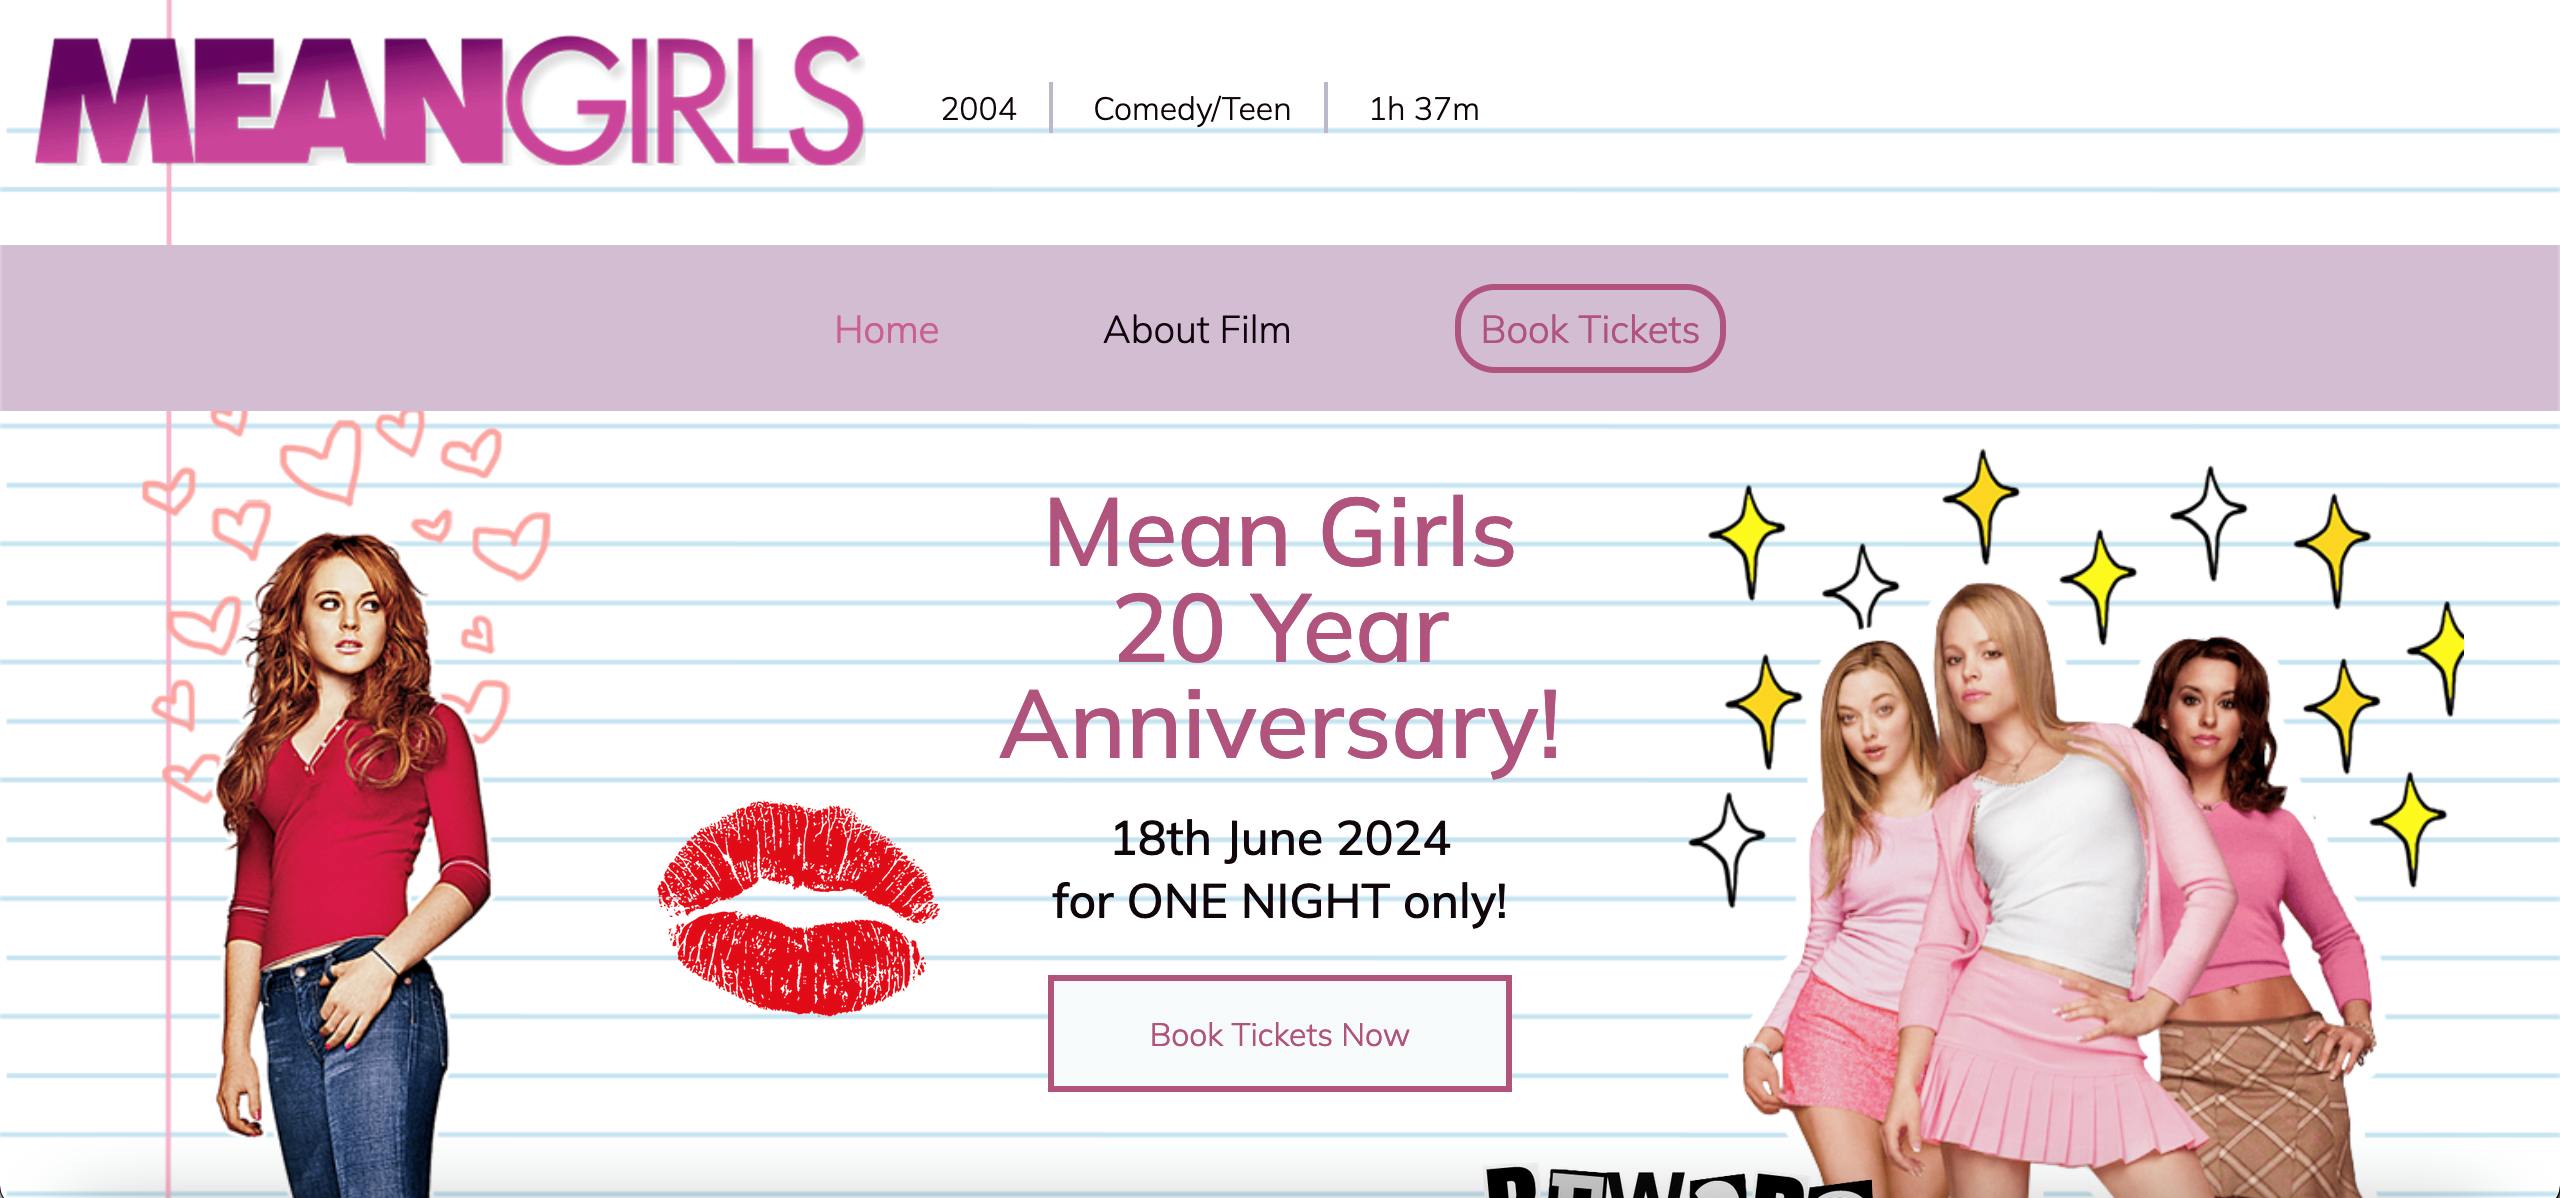Click the rightmost brunette girl's plaid skirt
The width and height of the screenshot is (2560, 1198).
point(2260,1100)
